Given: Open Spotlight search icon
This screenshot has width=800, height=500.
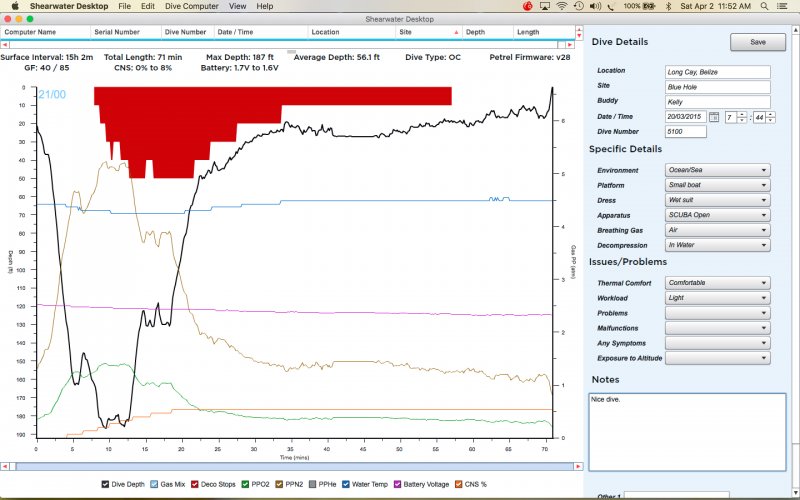Looking at the screenshot, I should tap(764, 6).
